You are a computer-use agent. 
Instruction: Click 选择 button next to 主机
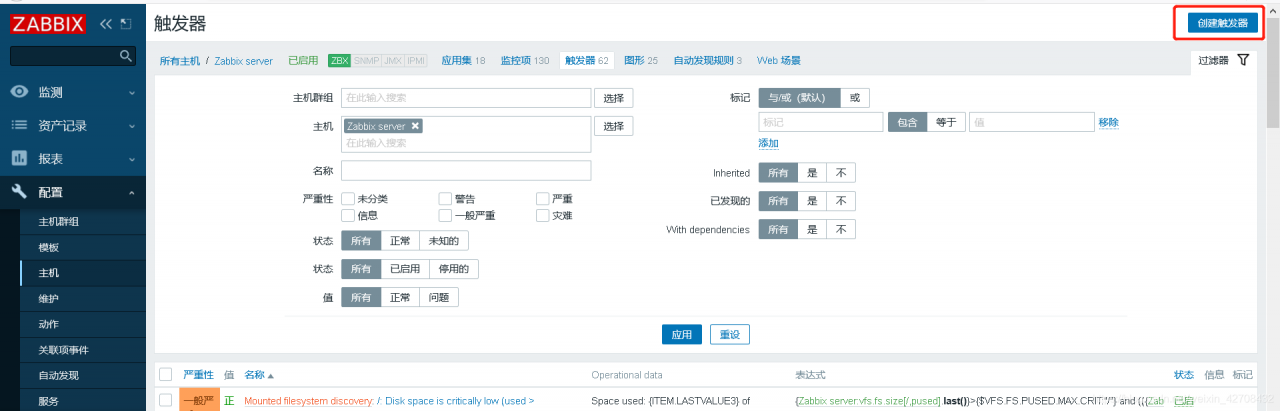614,126
